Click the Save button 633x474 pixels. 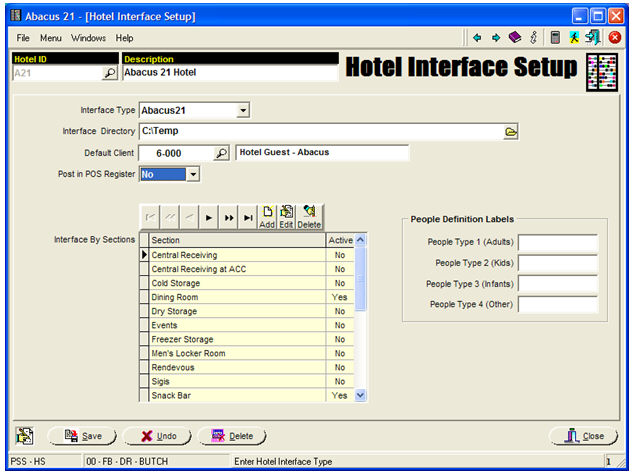pyautogui.click(x=82, y=436)
